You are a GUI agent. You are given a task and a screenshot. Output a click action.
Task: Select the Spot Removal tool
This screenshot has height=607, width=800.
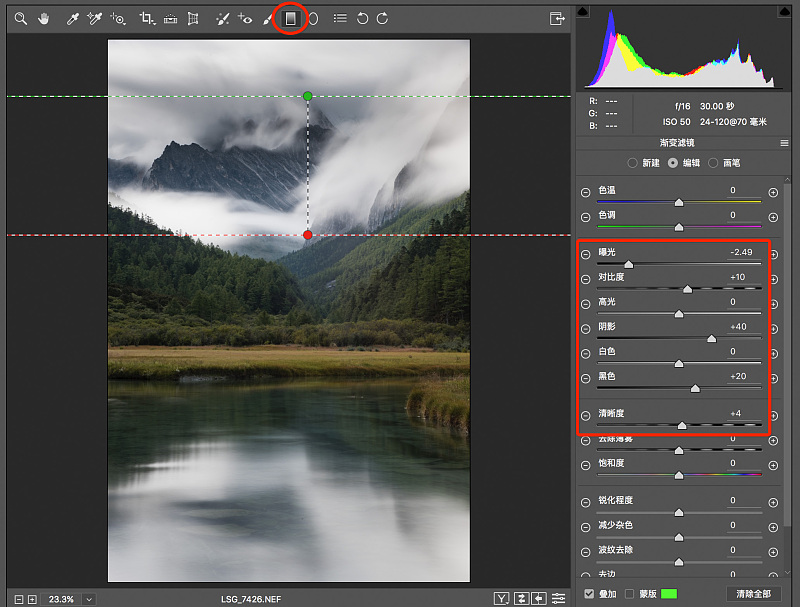point(222,19)
